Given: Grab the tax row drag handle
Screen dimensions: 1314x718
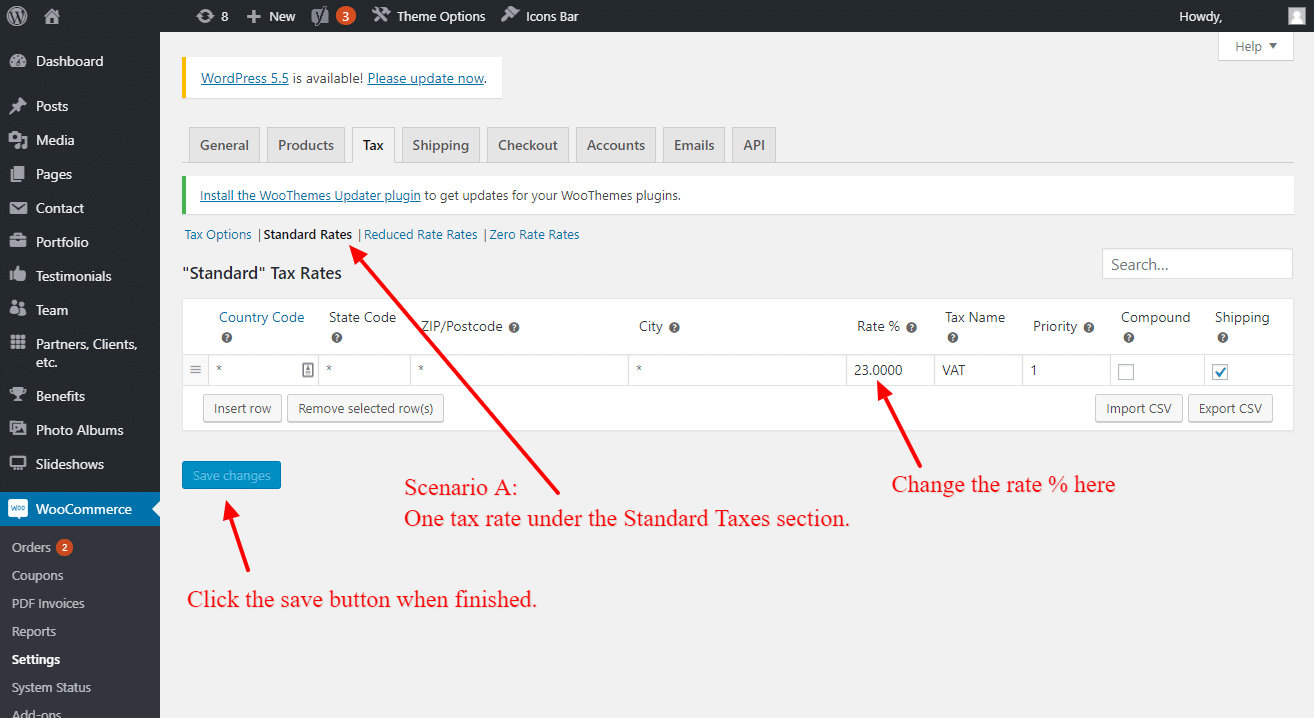Looking at the screenshot, I should coord(196,370).
